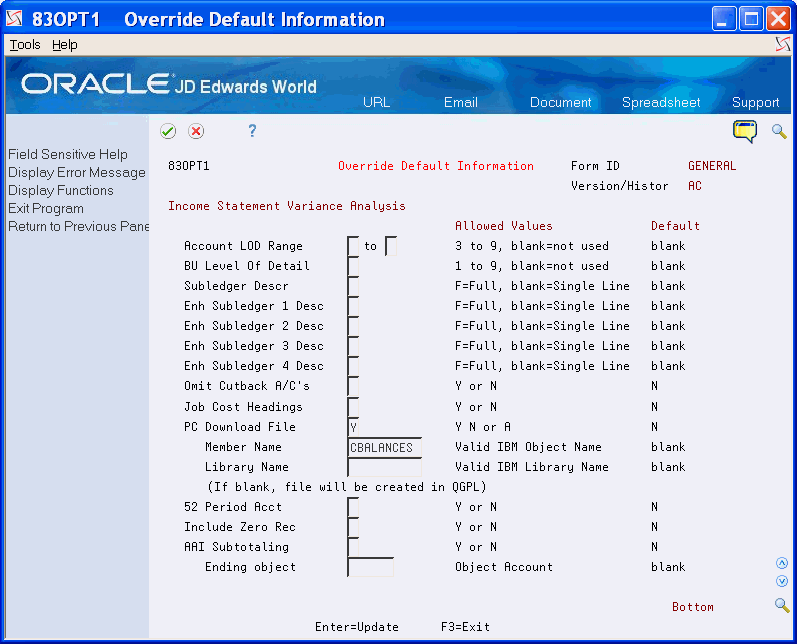The height and width of the screenshot is (644, 797).
Task: Select the Spreadsheet tab link
Action: (x=661, y=102)
